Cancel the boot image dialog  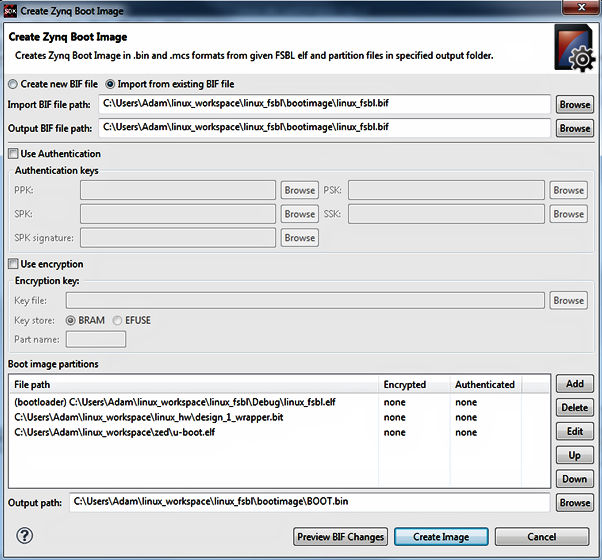[x=541, y=537]
